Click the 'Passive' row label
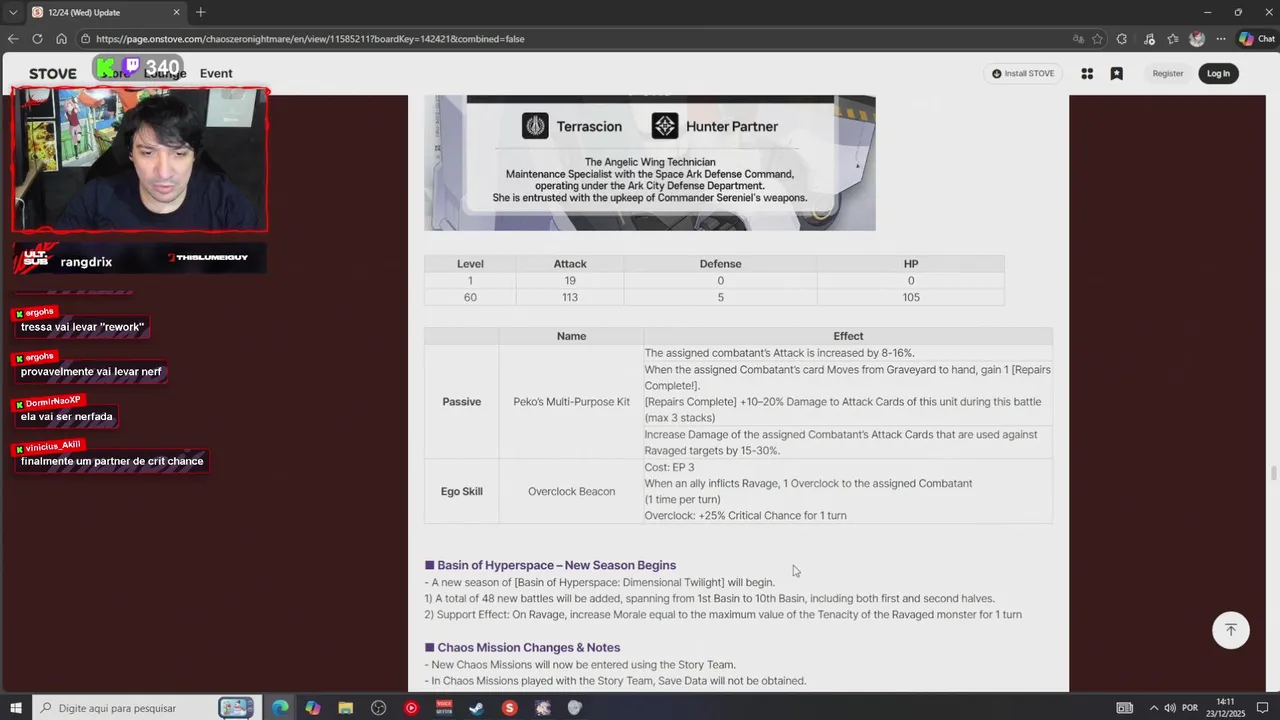The image size is (1280, 720). tap(462, 402)
